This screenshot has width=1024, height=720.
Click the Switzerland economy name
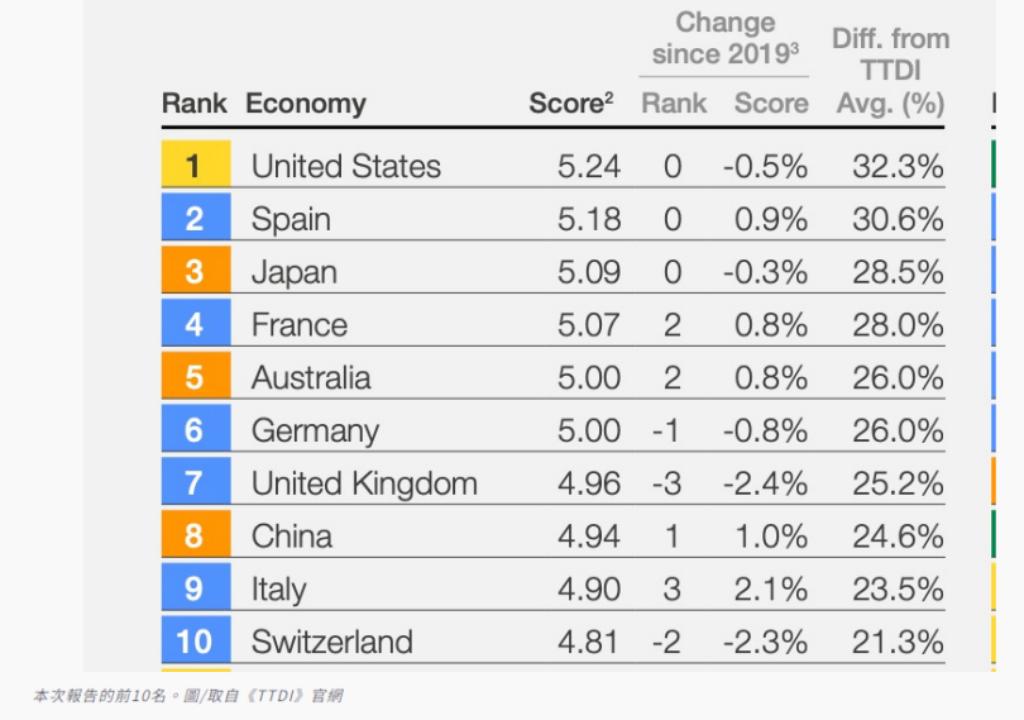coord(332,642)
